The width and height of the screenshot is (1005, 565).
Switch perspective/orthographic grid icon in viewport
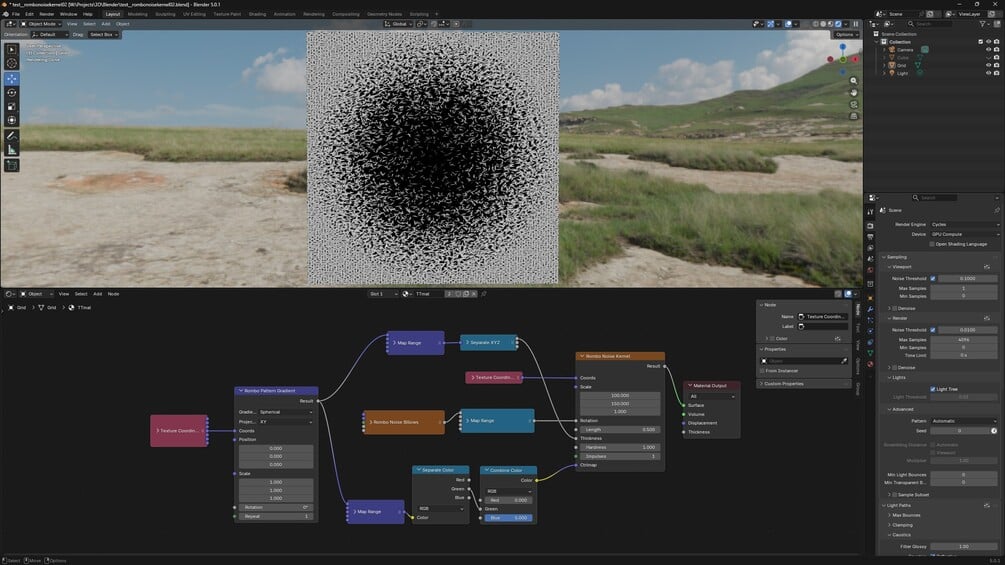tap(853, 116)
